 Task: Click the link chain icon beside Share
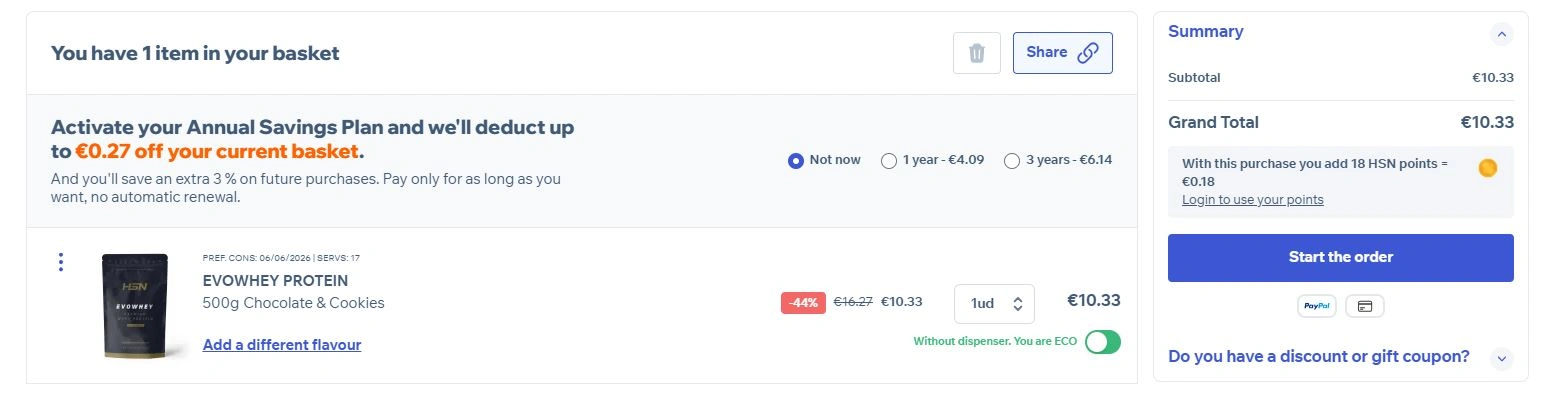click(x=1088, y=53)
